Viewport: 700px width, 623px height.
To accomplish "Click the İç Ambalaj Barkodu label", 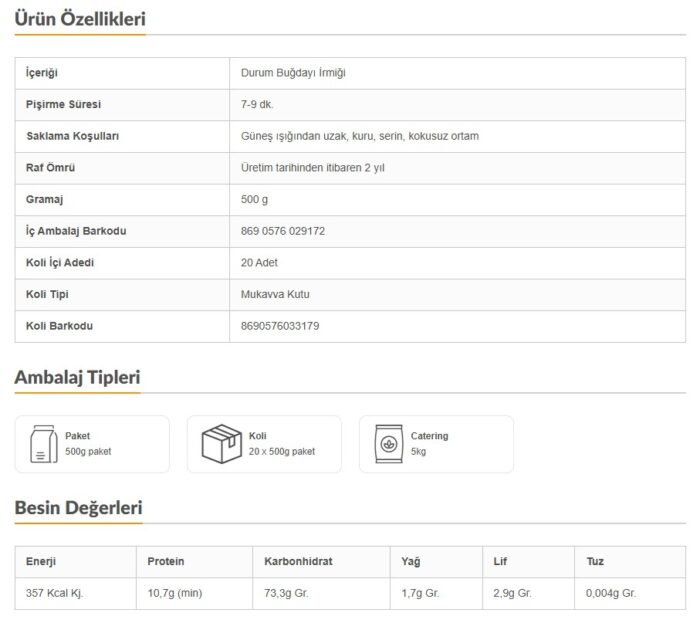I will click(76, 231).
